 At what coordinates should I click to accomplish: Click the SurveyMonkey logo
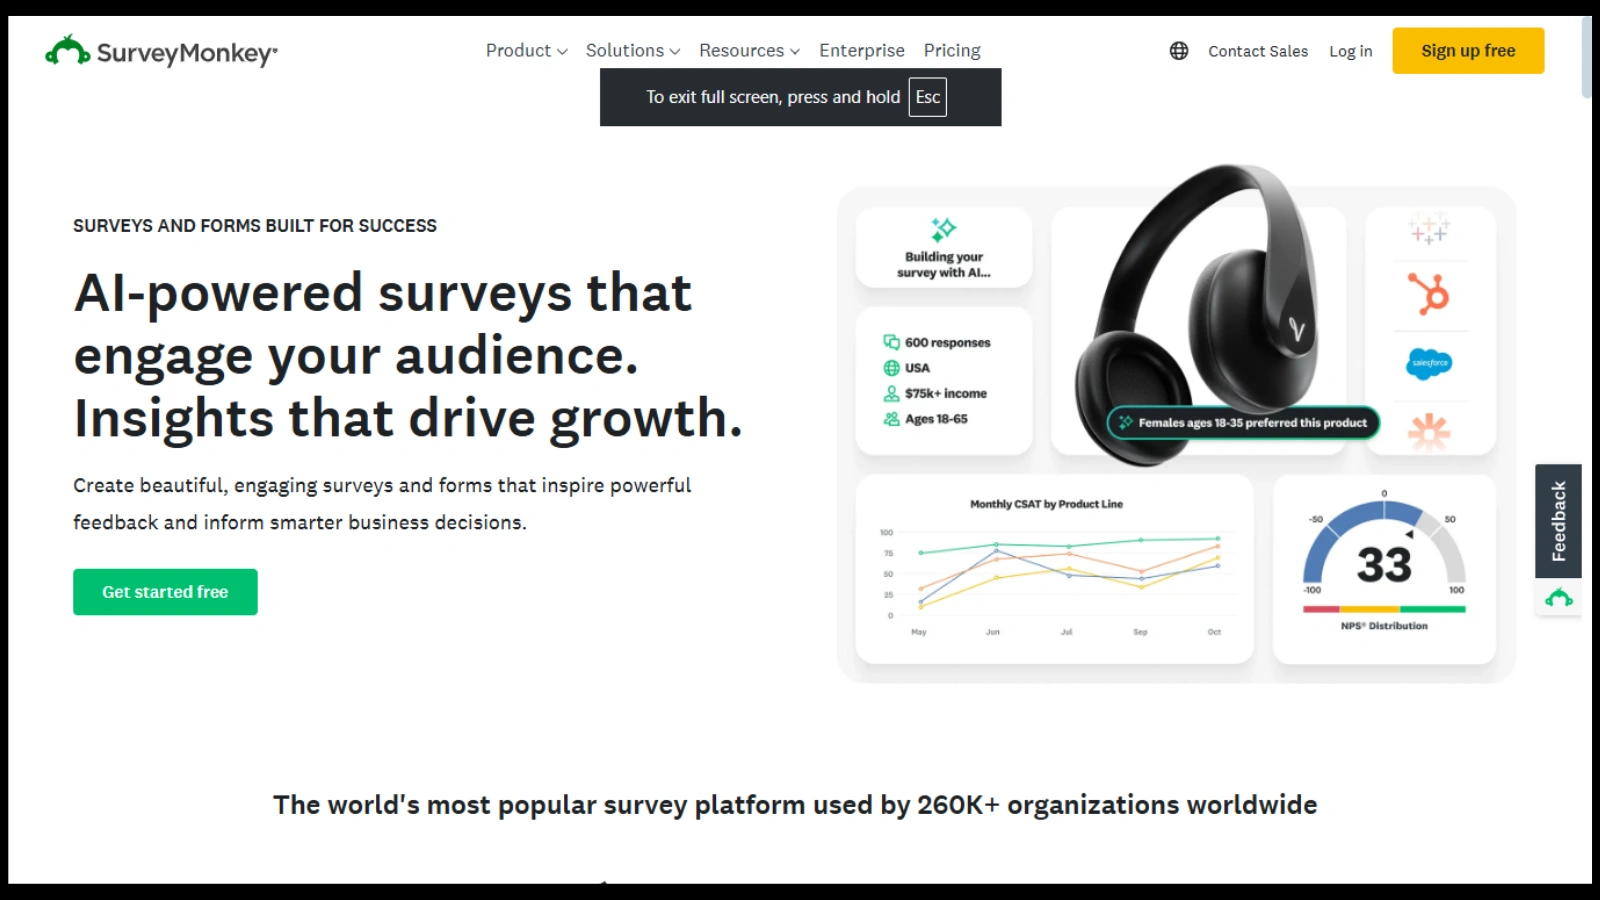coord(160,51)
